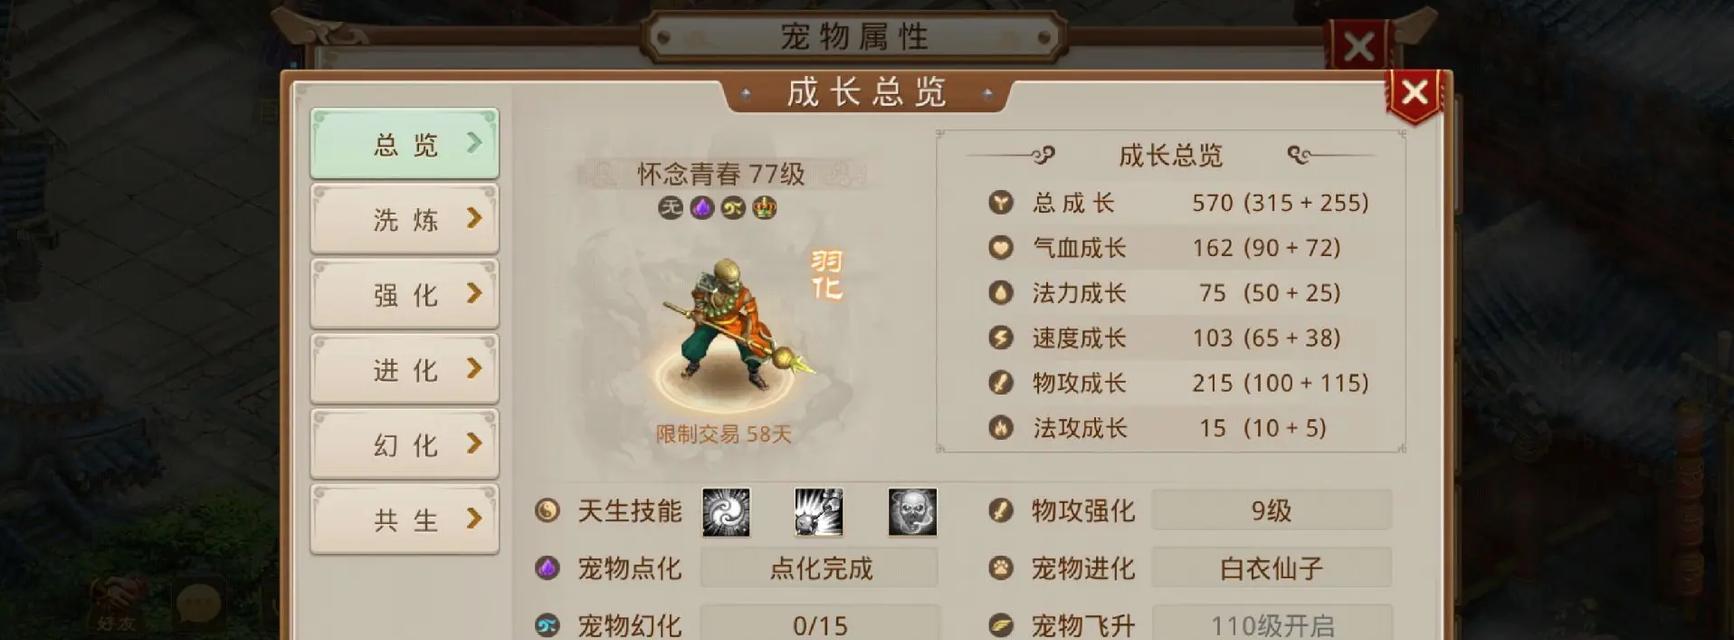The height and width of the screenshot is (640, 1734).
Task: Click the 点化完成 field
Action: pyautogui.click(x=820, y=569)
